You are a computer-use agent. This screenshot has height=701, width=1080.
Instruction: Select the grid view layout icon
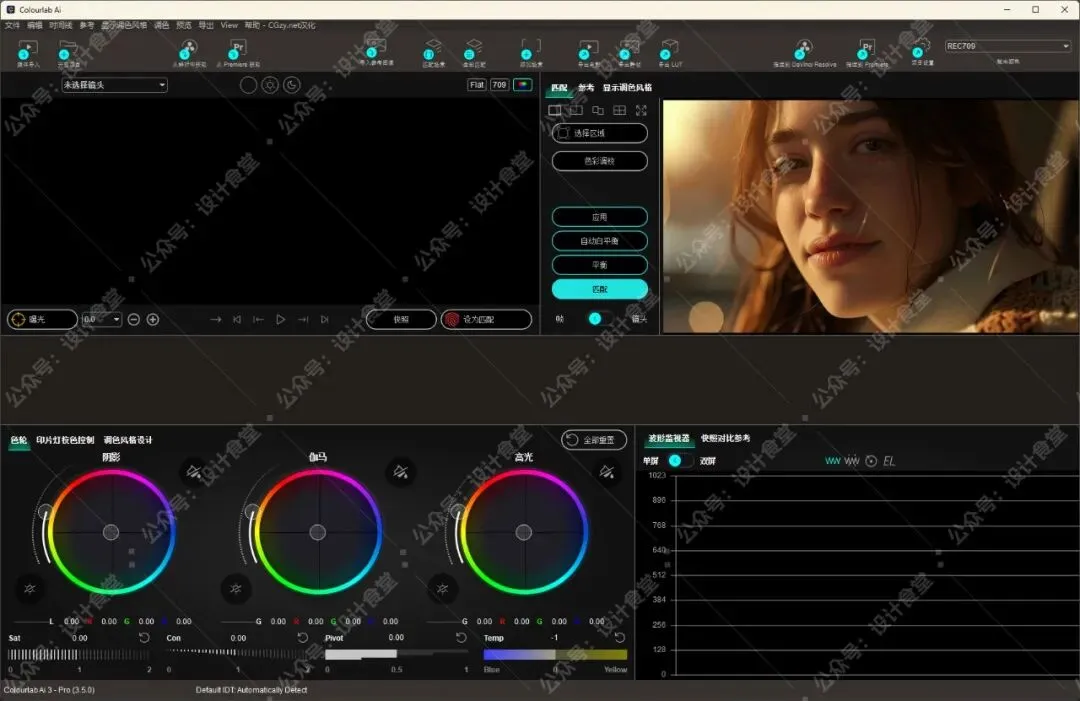point(620,110)
